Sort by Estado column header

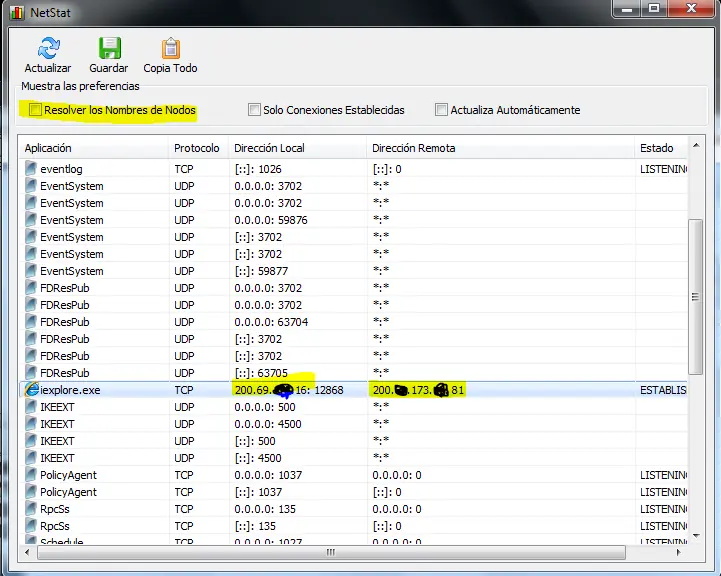tap(661, 148)
